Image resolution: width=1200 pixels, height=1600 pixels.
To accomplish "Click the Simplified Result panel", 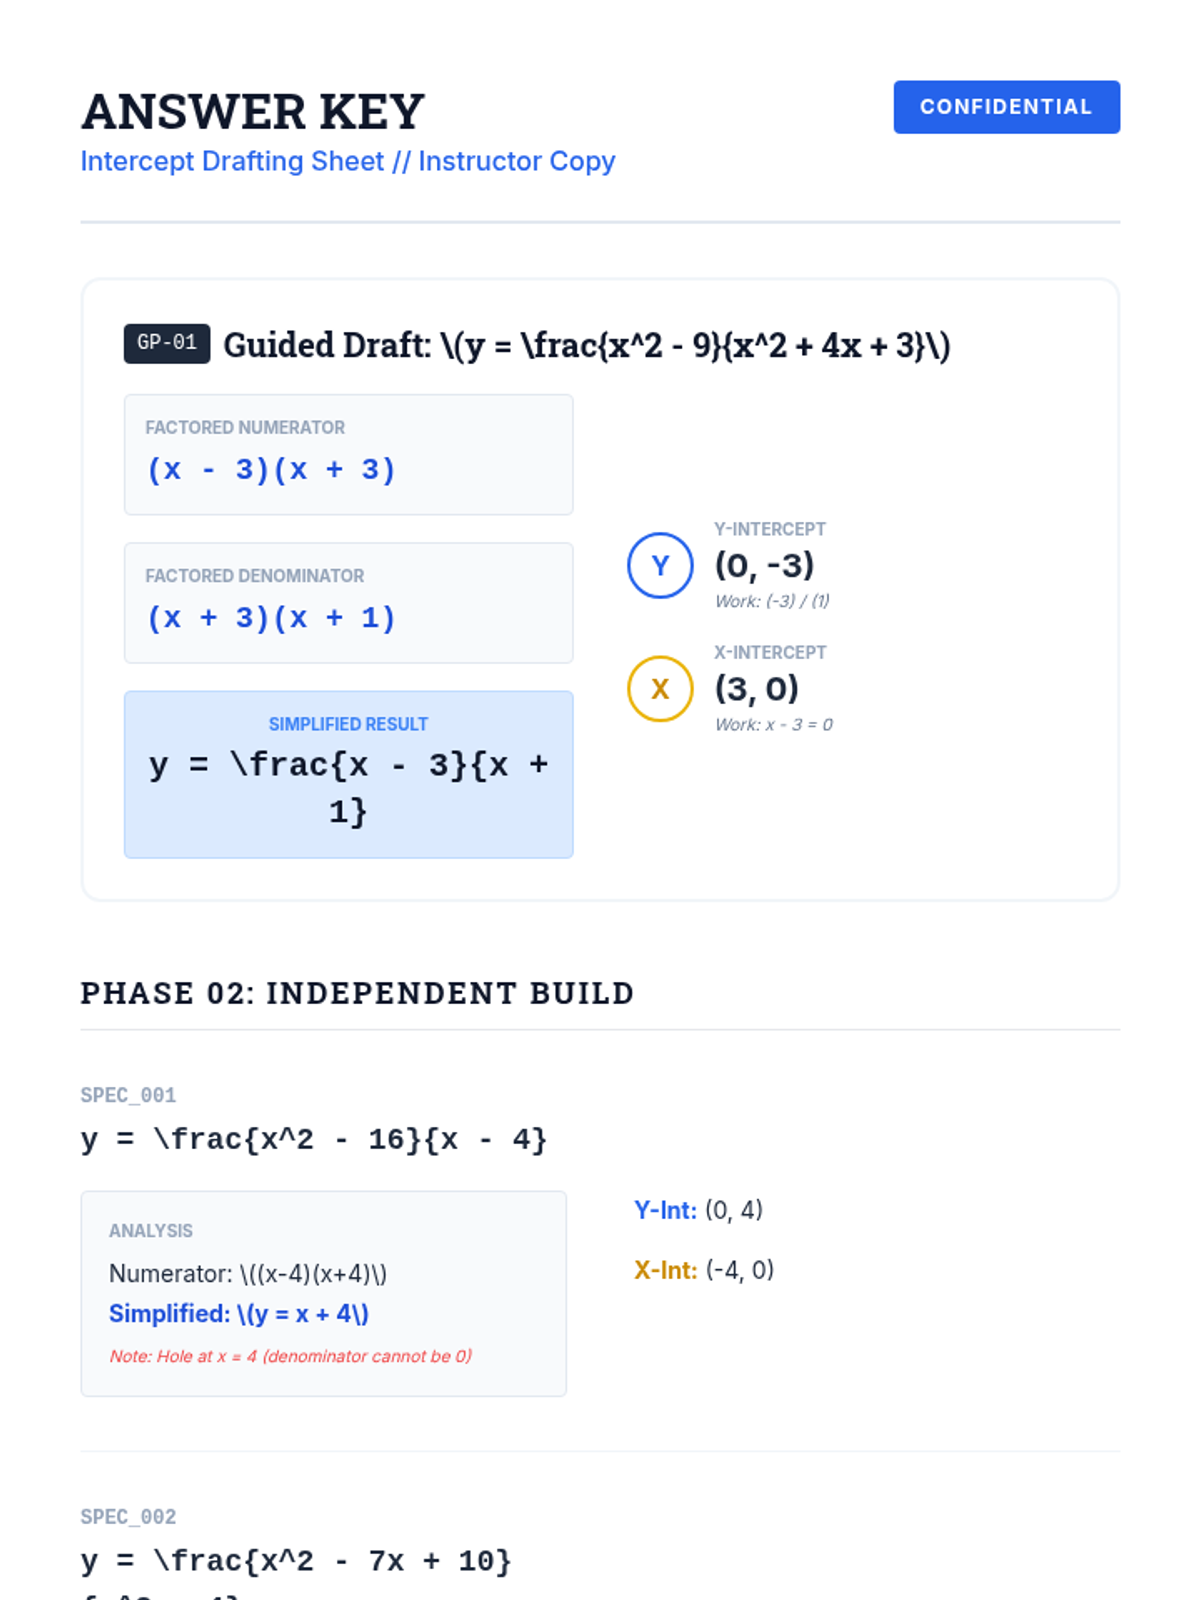I will (x=348, y=774).
